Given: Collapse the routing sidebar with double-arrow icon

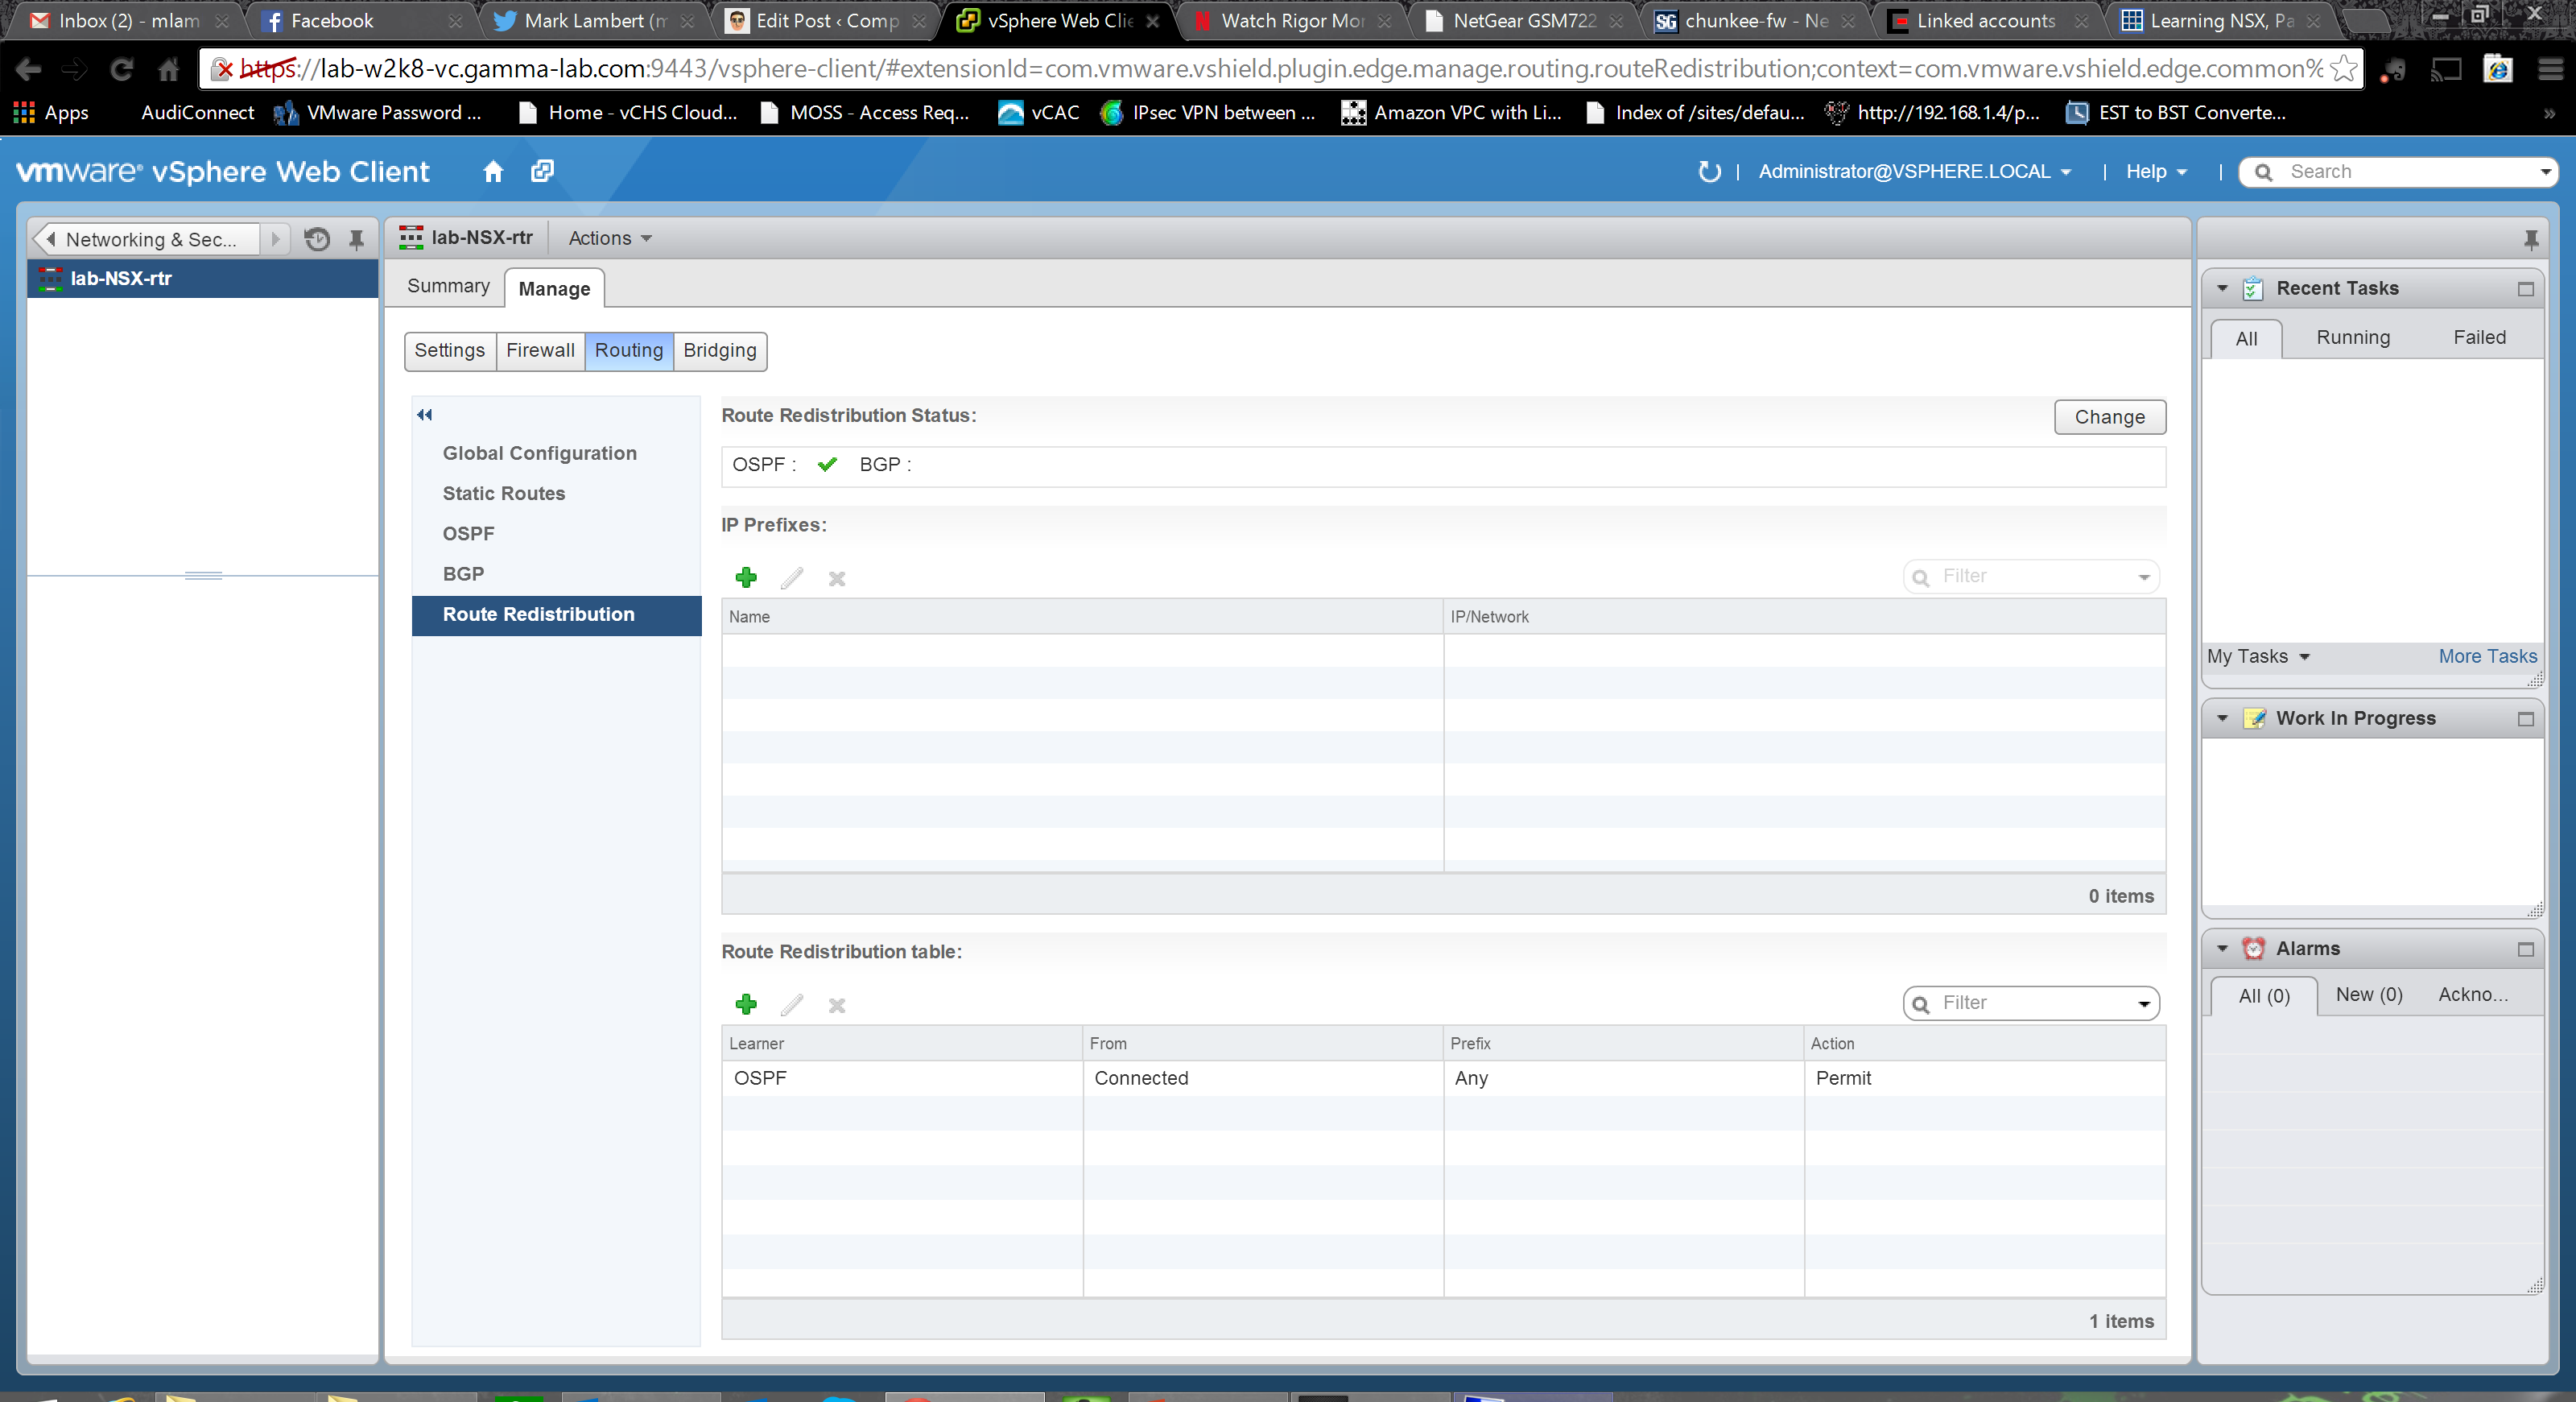Looking at the screenshot, I should click(424, 414).
